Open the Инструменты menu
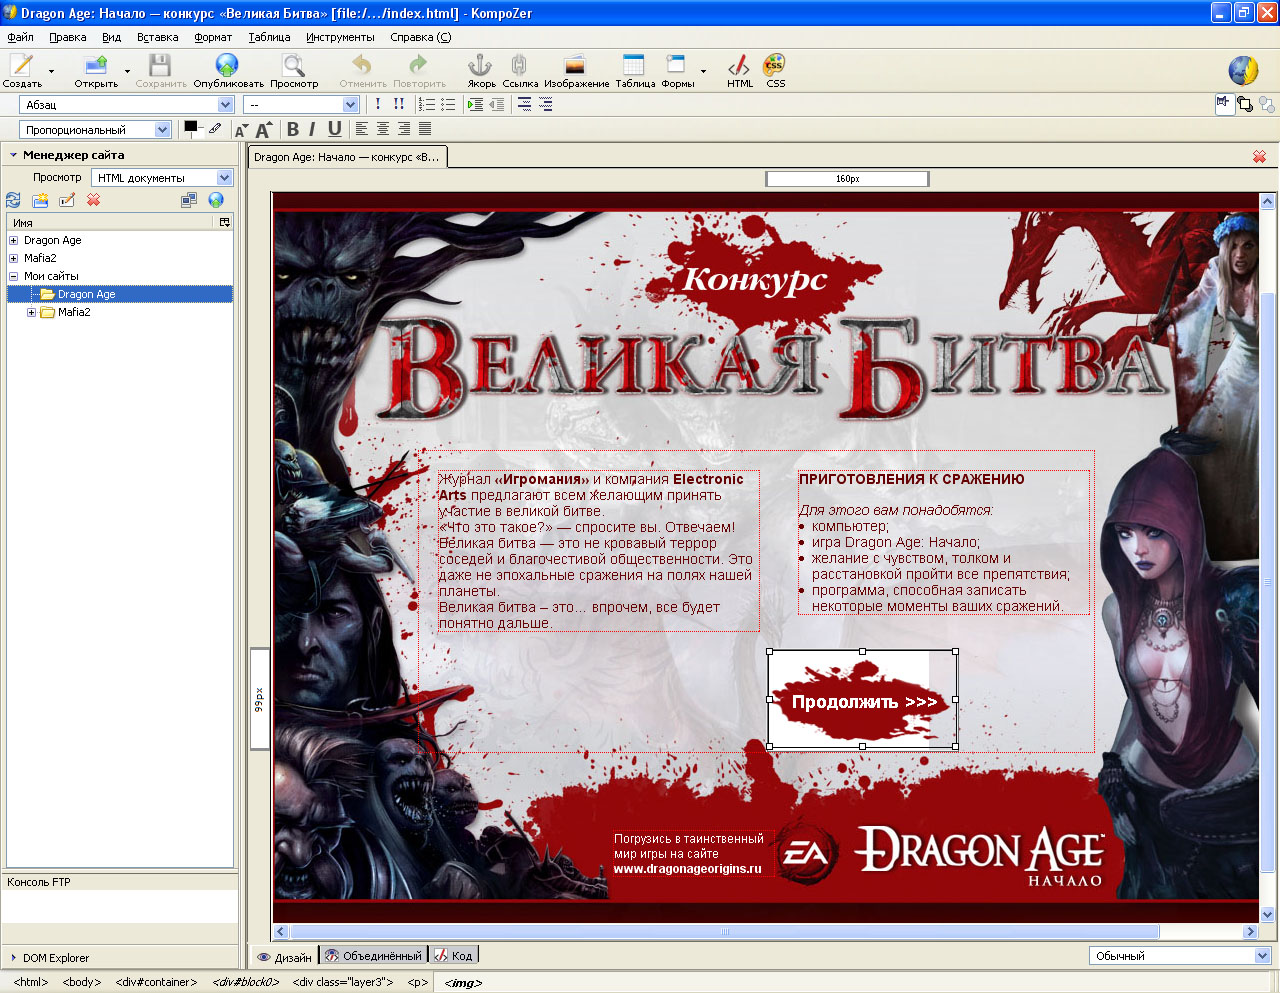The width and height of the screenshot is (1280, 993). [x=340, y=37]
